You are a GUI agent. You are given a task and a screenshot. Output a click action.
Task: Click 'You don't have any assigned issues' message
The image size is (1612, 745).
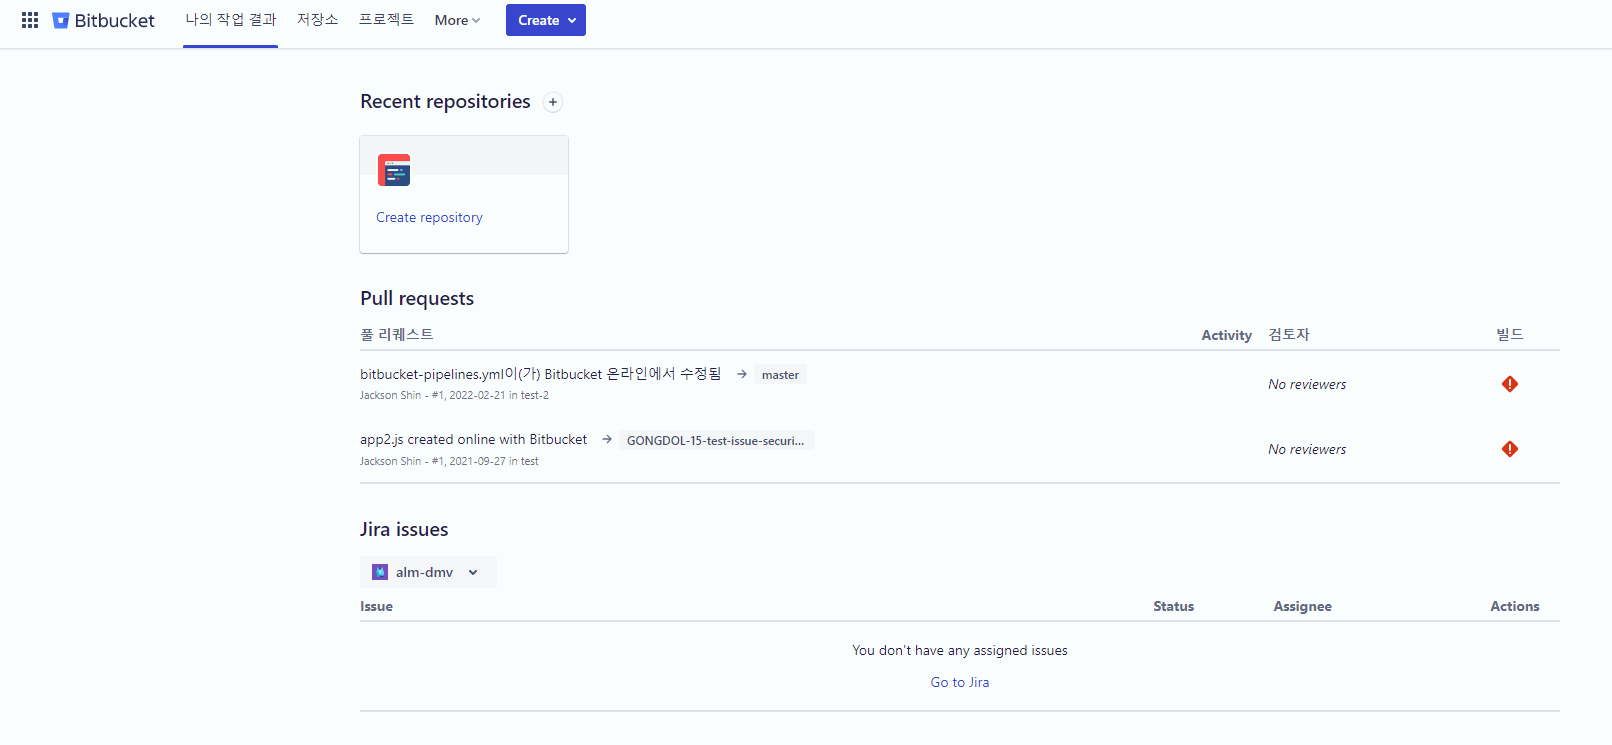(960, 650)
